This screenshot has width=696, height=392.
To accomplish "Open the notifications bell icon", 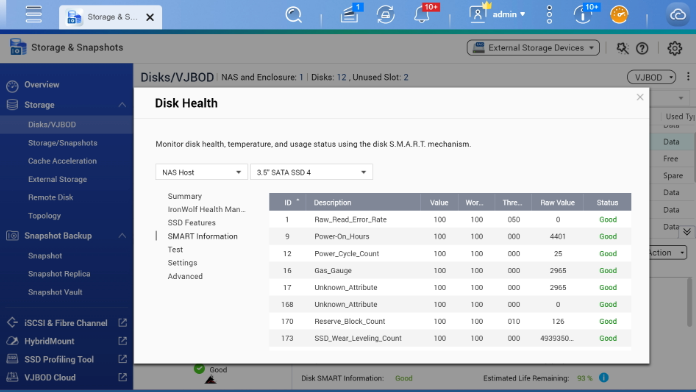I will click(x=422, y=14).
